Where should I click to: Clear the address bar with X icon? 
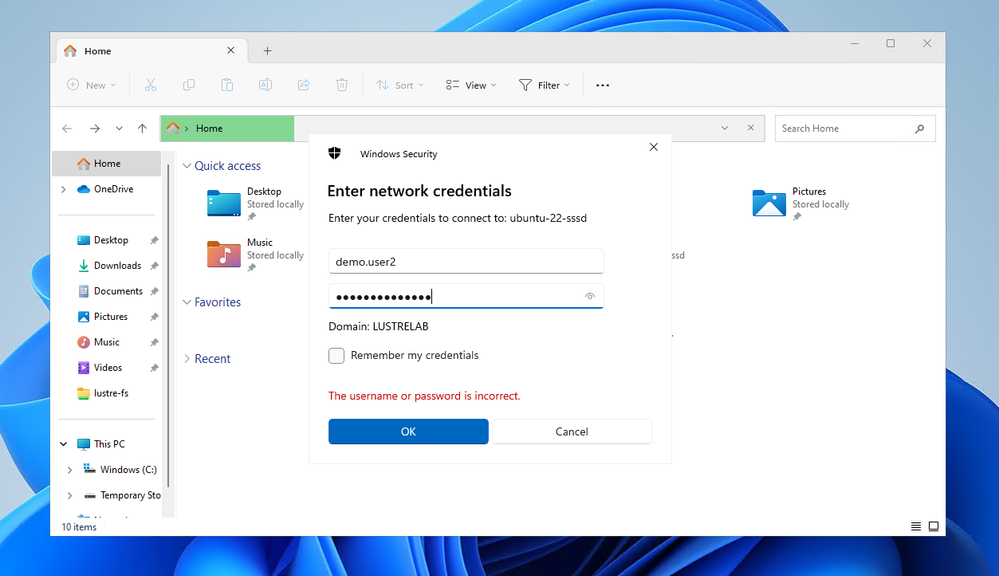tap(751, 128)
